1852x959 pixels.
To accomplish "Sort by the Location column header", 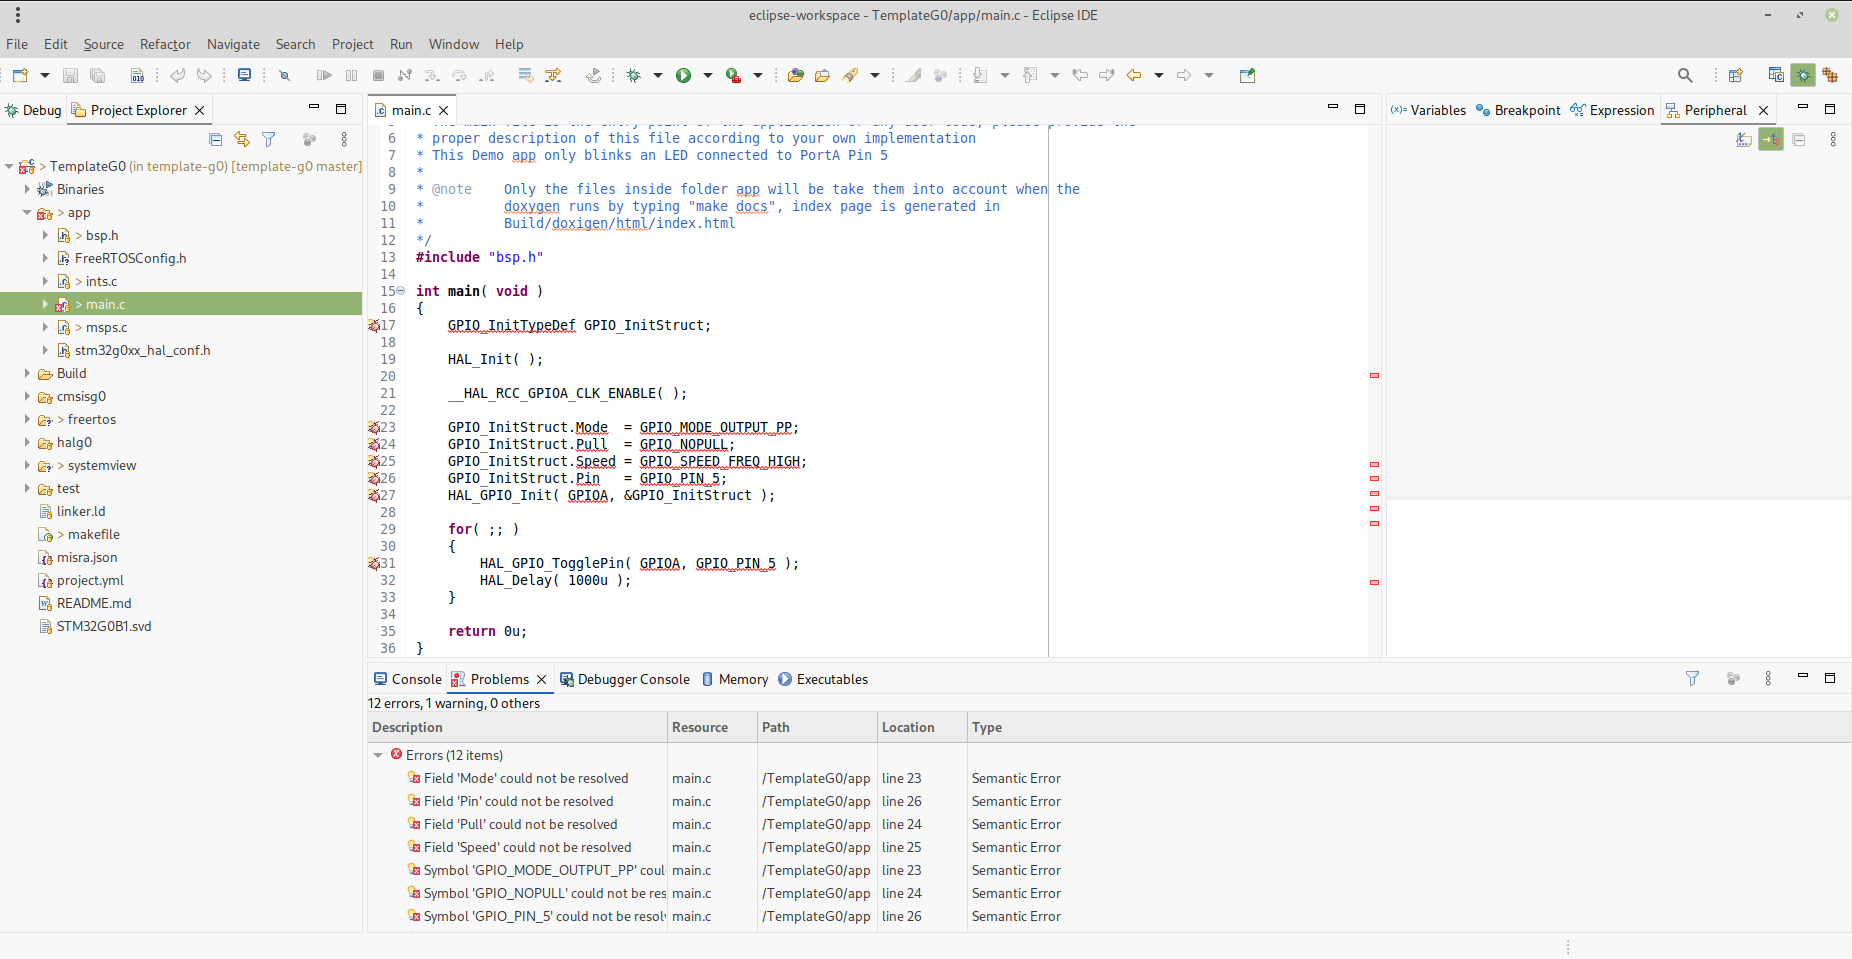I will point(908,728).
